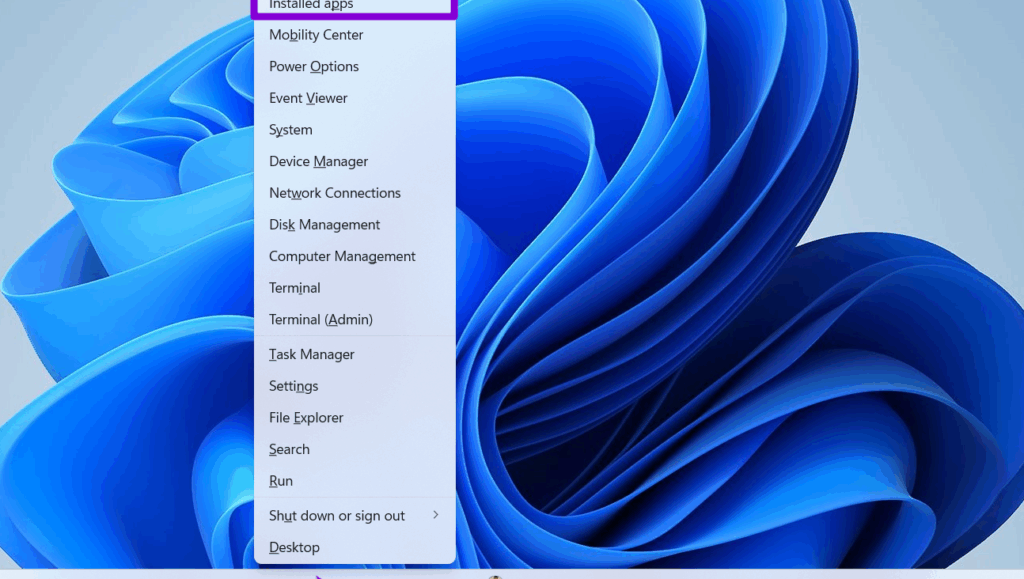Open Device Manager

318,162
